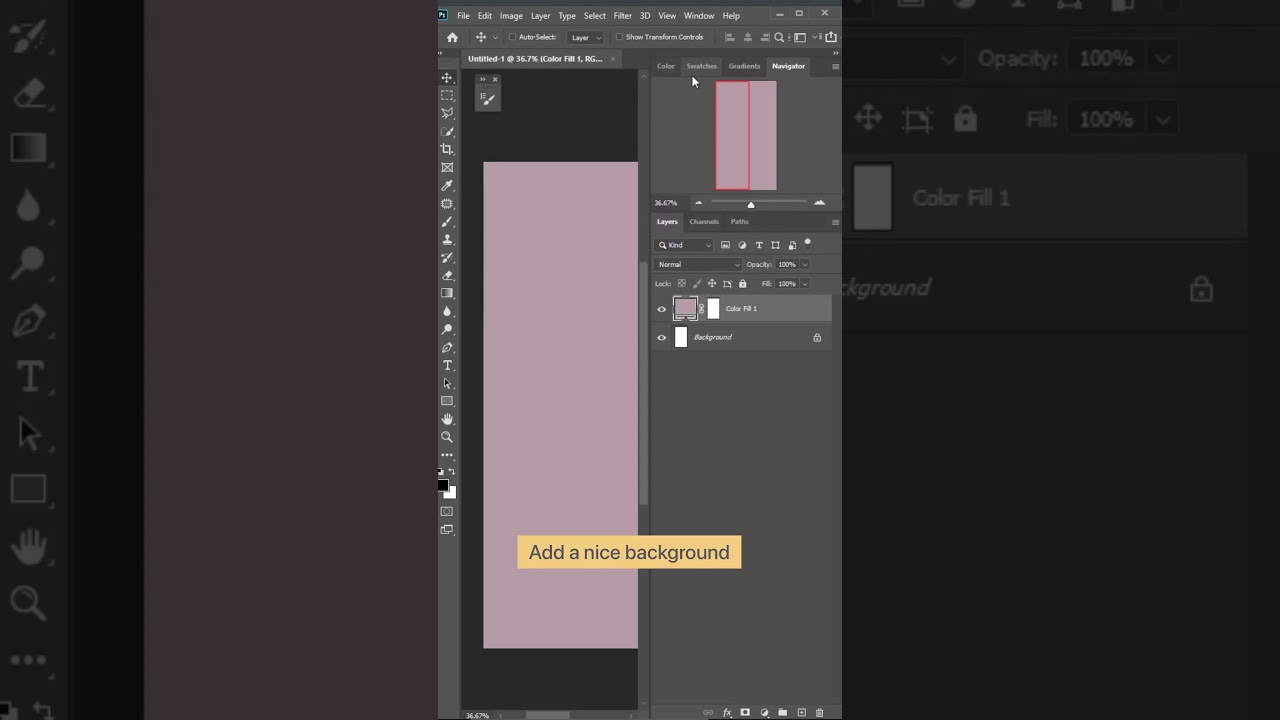Click Create new layer icon
The image size is (1280, 720).
801,713
